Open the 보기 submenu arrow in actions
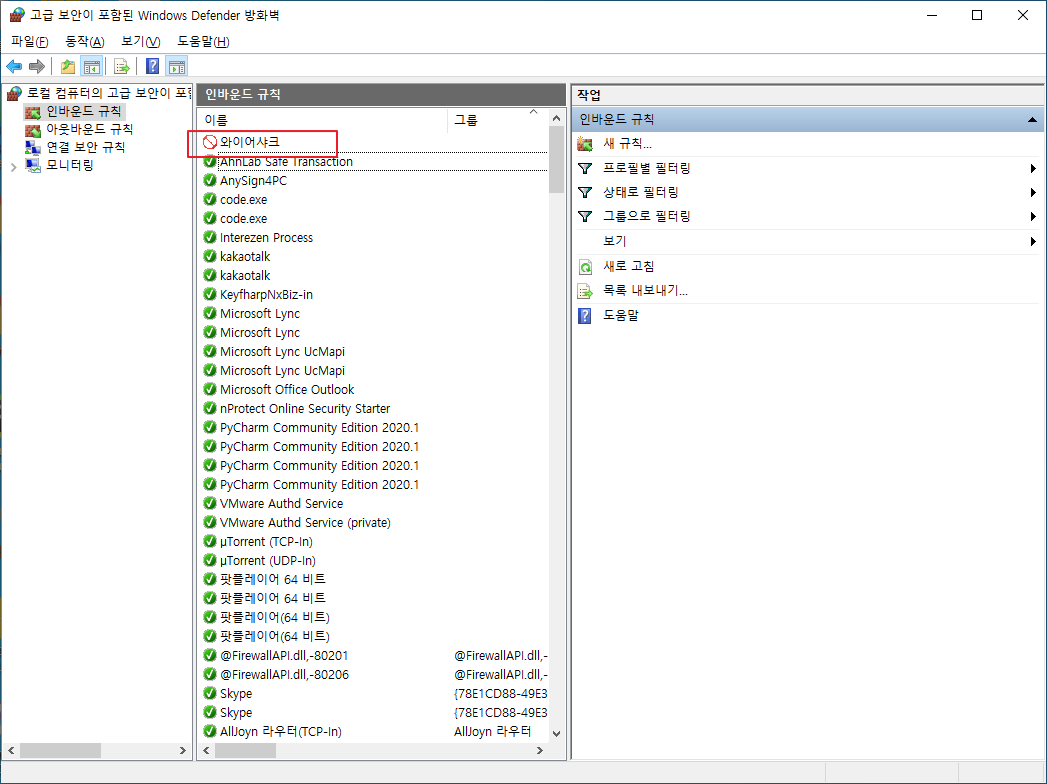This screenshot has width=1047, height=784. pyautogui.click(x=1033, y=241)
